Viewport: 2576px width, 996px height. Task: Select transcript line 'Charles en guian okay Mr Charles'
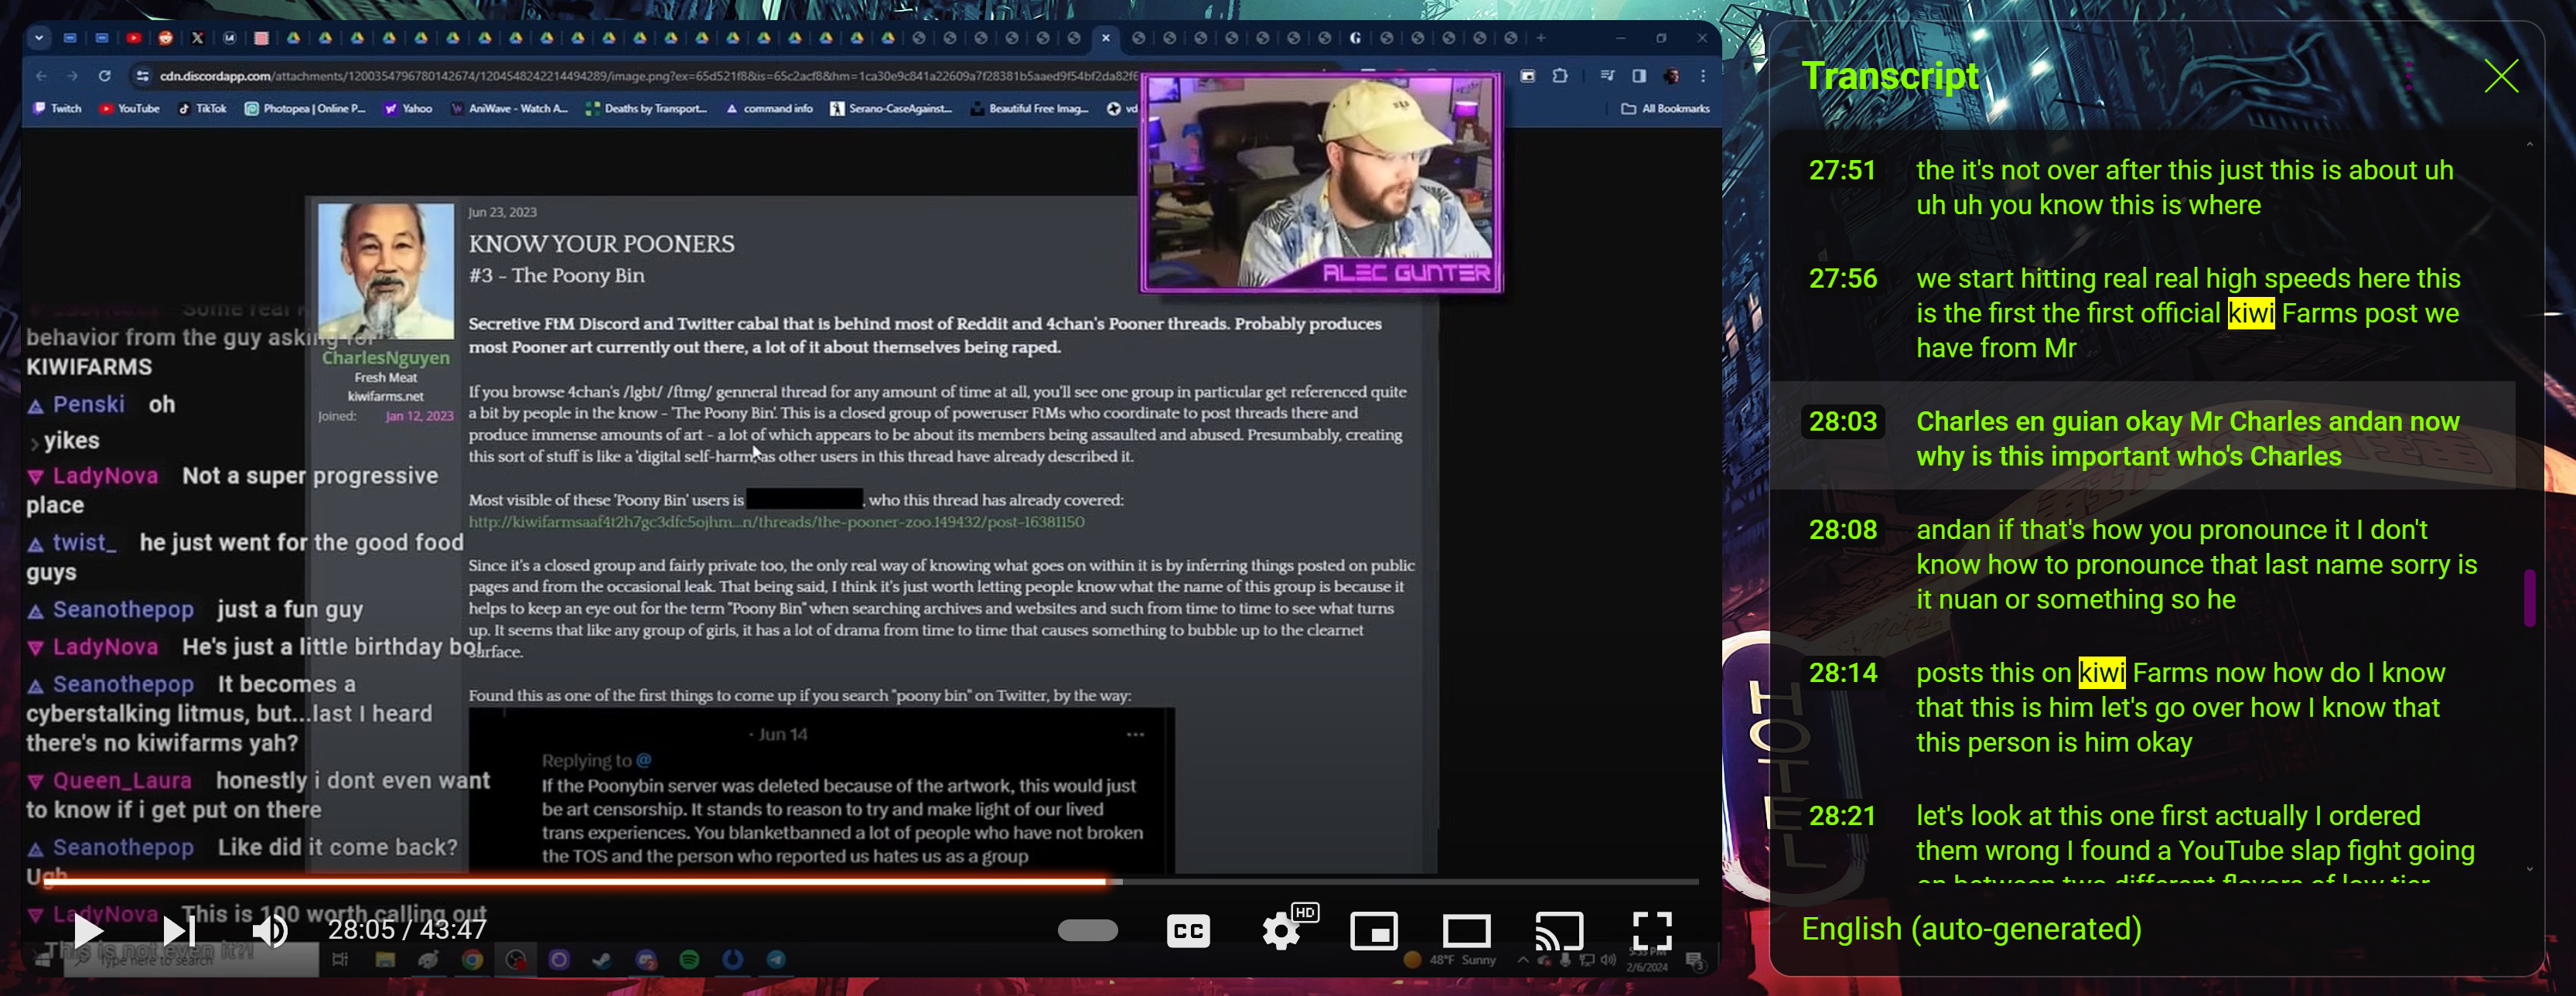pos(2188,438)
